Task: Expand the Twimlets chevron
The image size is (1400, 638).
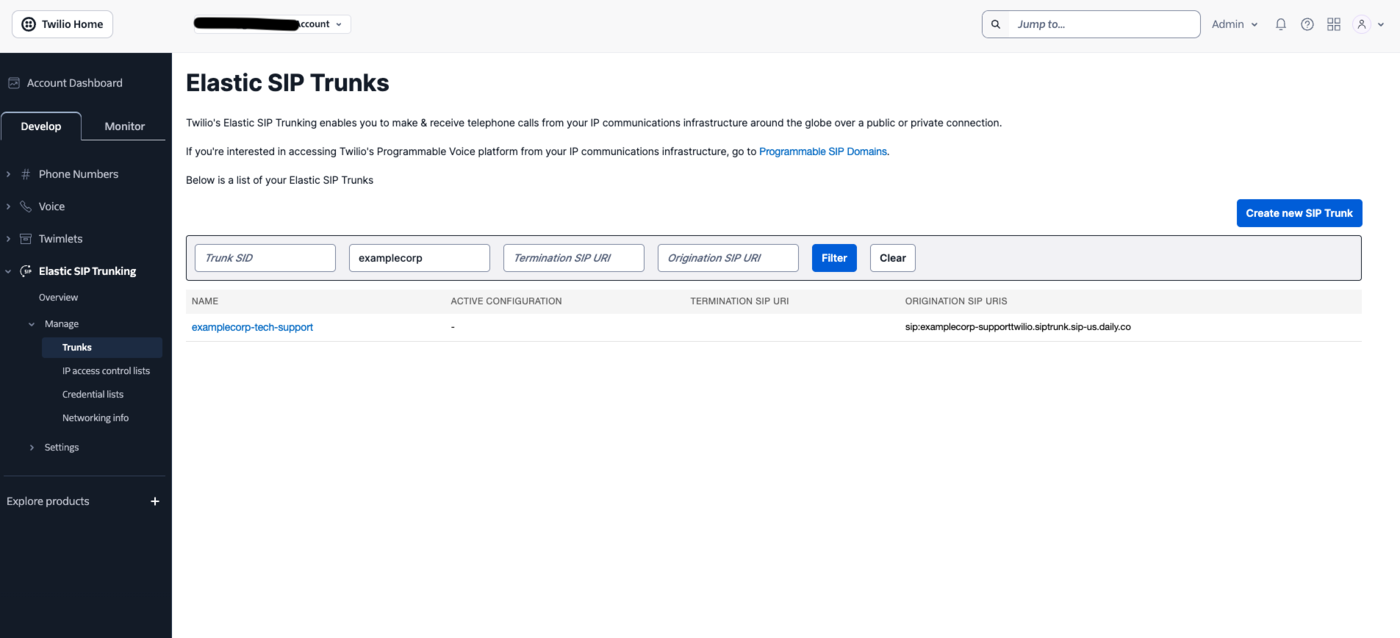Action: [9, 239]
